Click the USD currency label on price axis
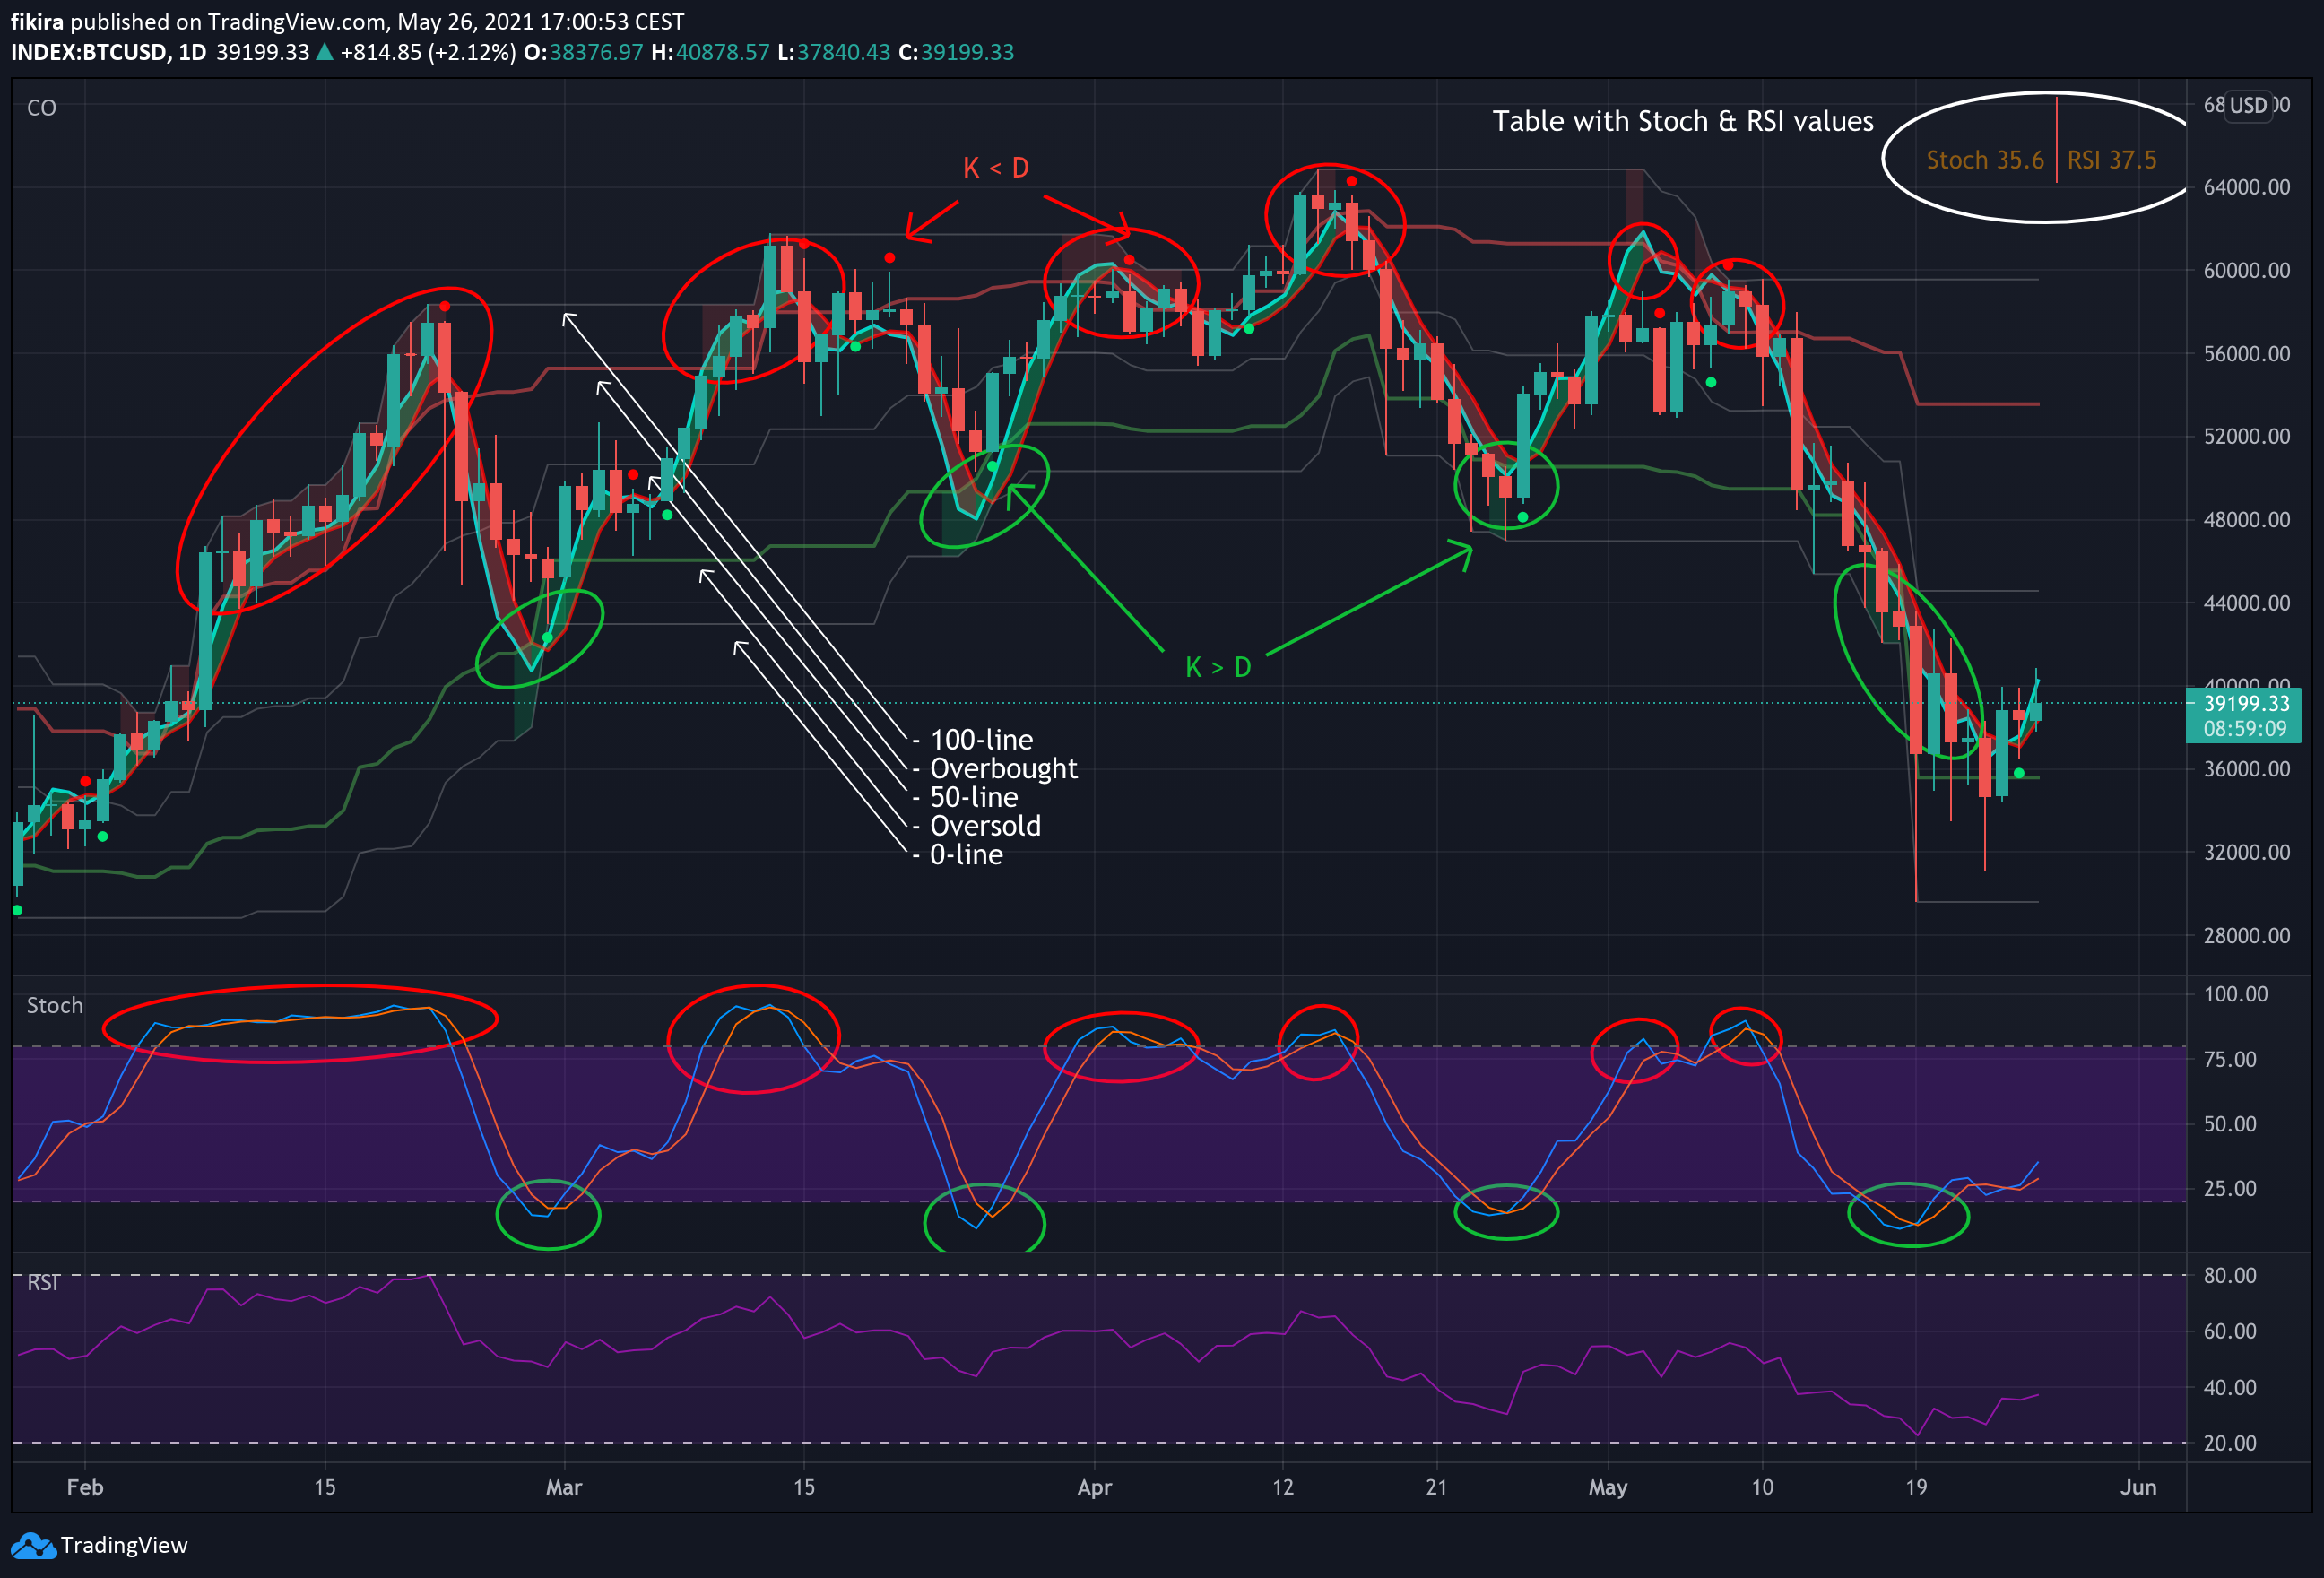2324x1578 pixels. coord(2248,105)
